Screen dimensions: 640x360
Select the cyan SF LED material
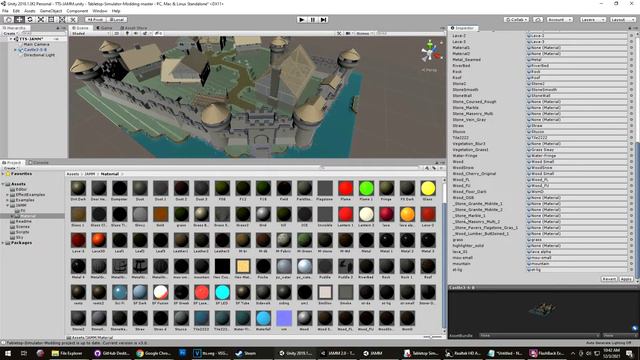click(222, 293)
